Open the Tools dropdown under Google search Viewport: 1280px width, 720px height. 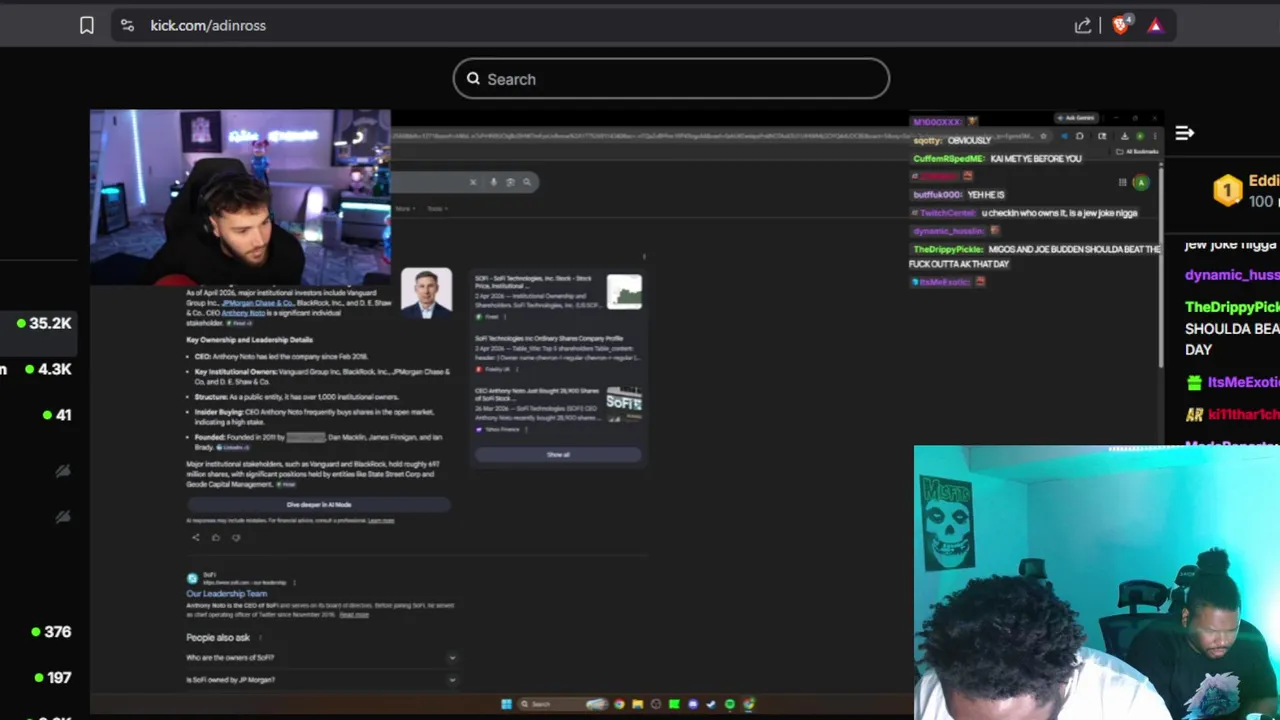437,209
